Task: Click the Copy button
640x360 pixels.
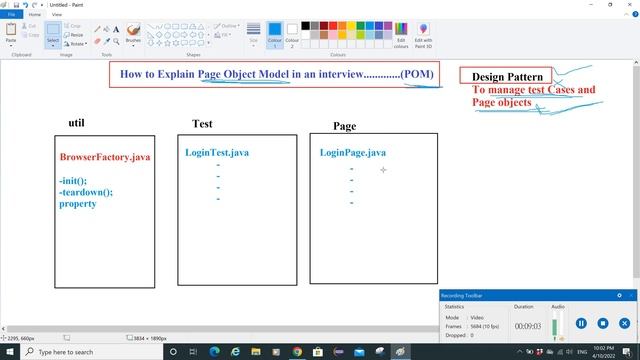Action: 31,35
